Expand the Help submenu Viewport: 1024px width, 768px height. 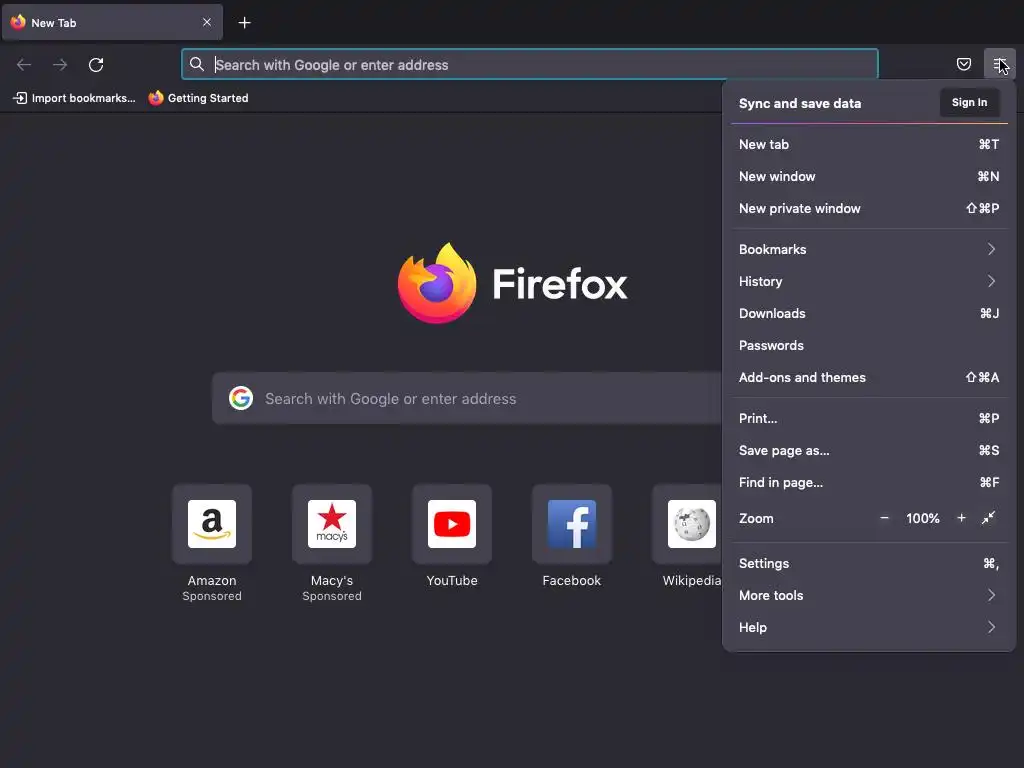[x=869, y=628]
